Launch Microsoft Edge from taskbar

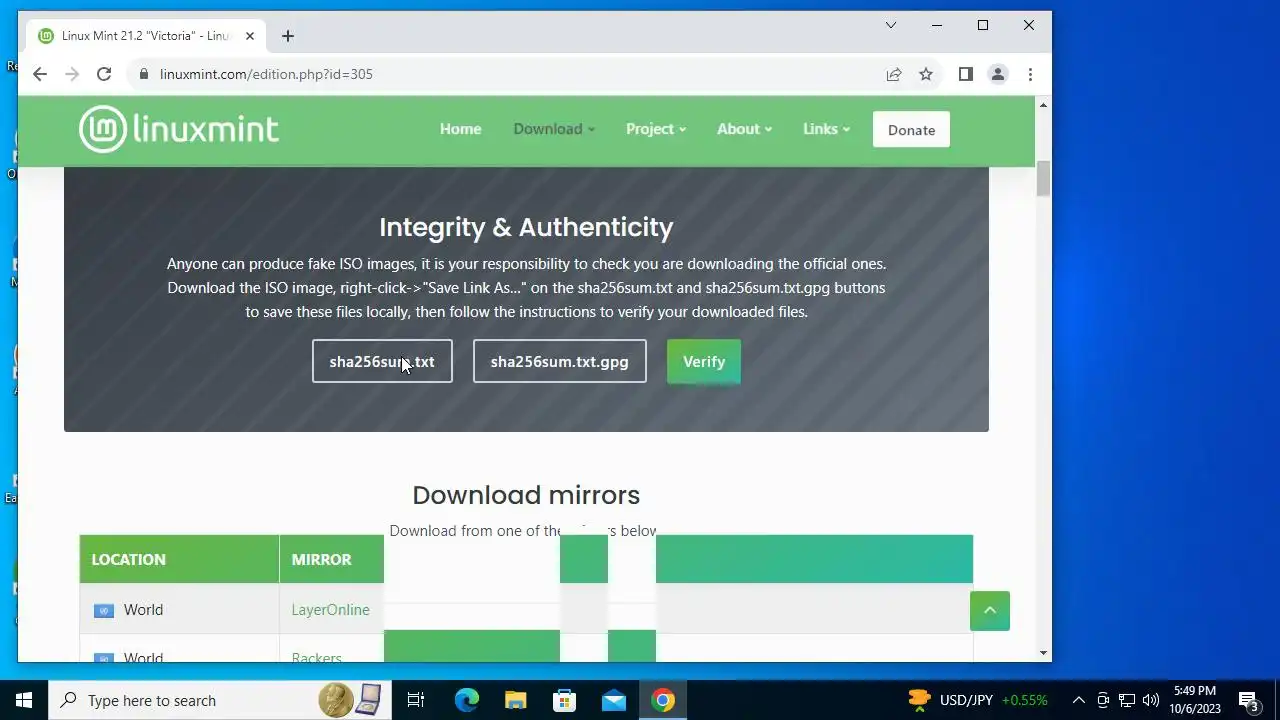tap(467, 700)
